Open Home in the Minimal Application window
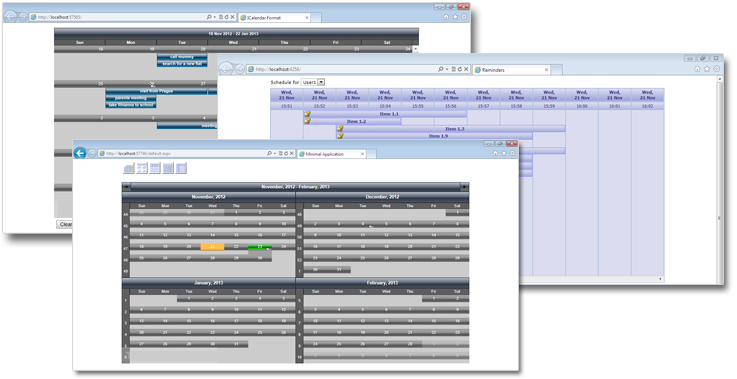This screenshot has width=737, height=379. 495,153
